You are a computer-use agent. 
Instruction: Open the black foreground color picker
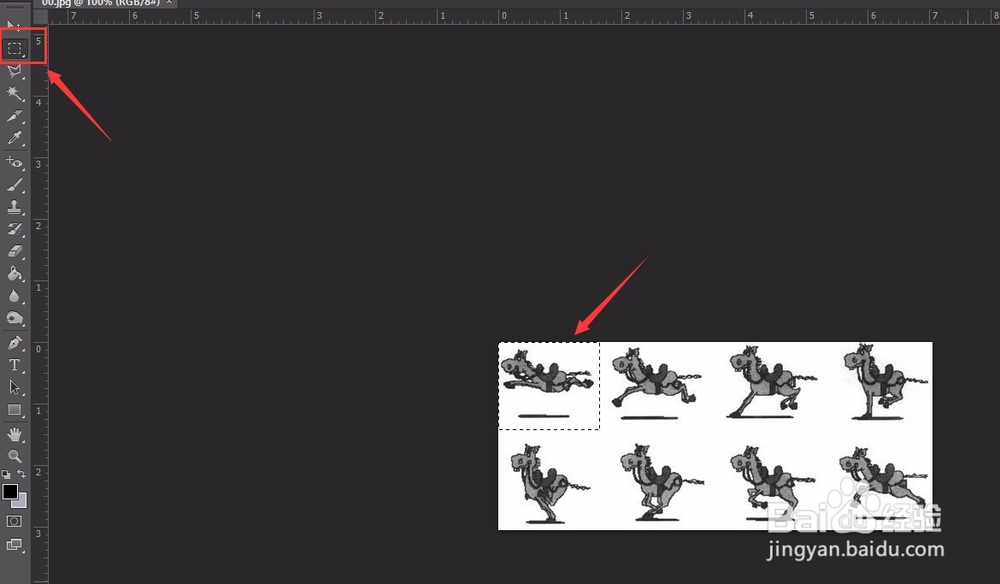9,491
